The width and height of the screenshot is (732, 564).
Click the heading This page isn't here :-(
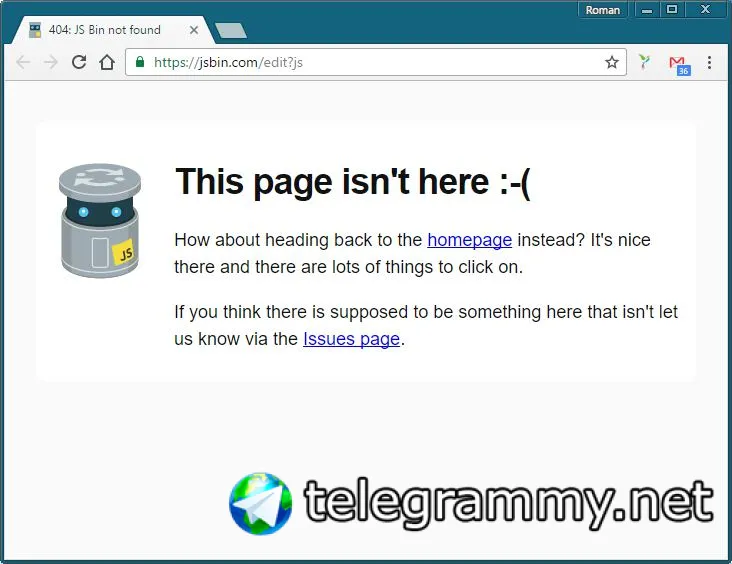[x=353, y=182]
